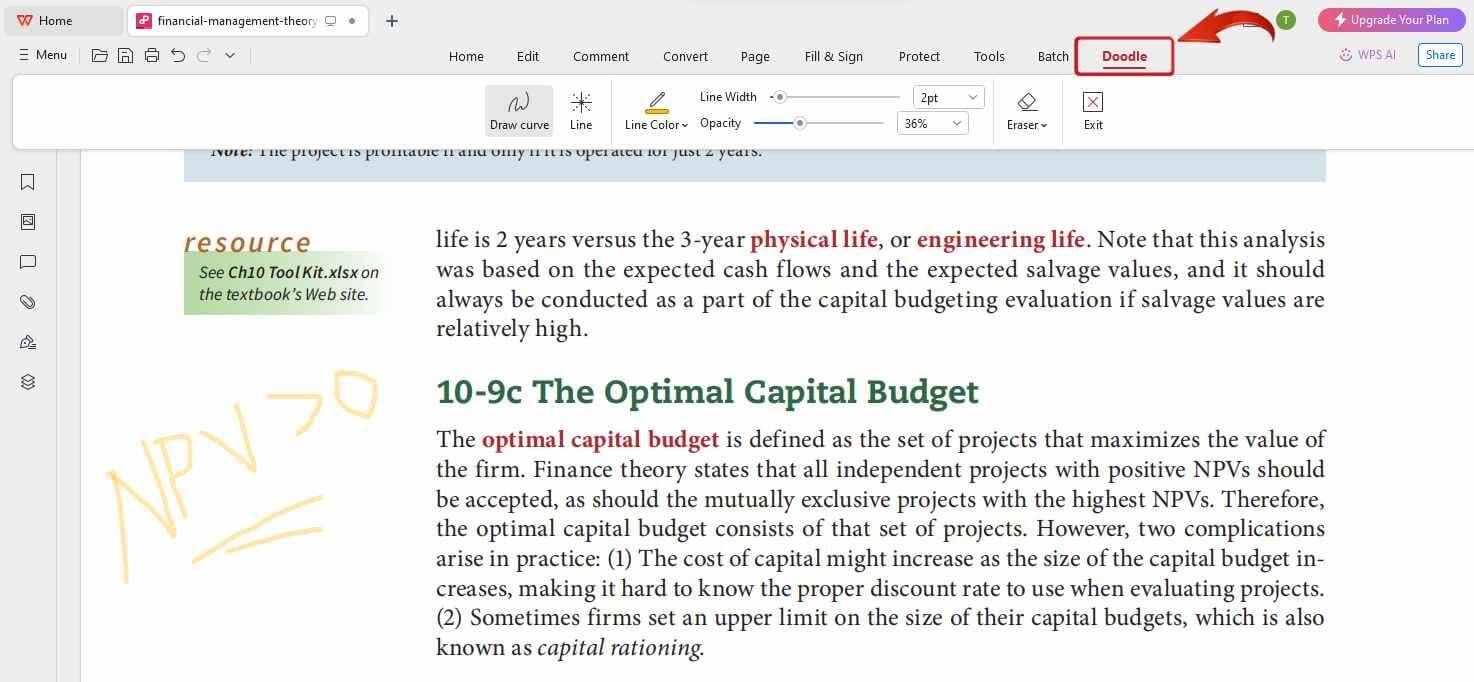Expand the quick access toolbar arrow

click(230, 55)
